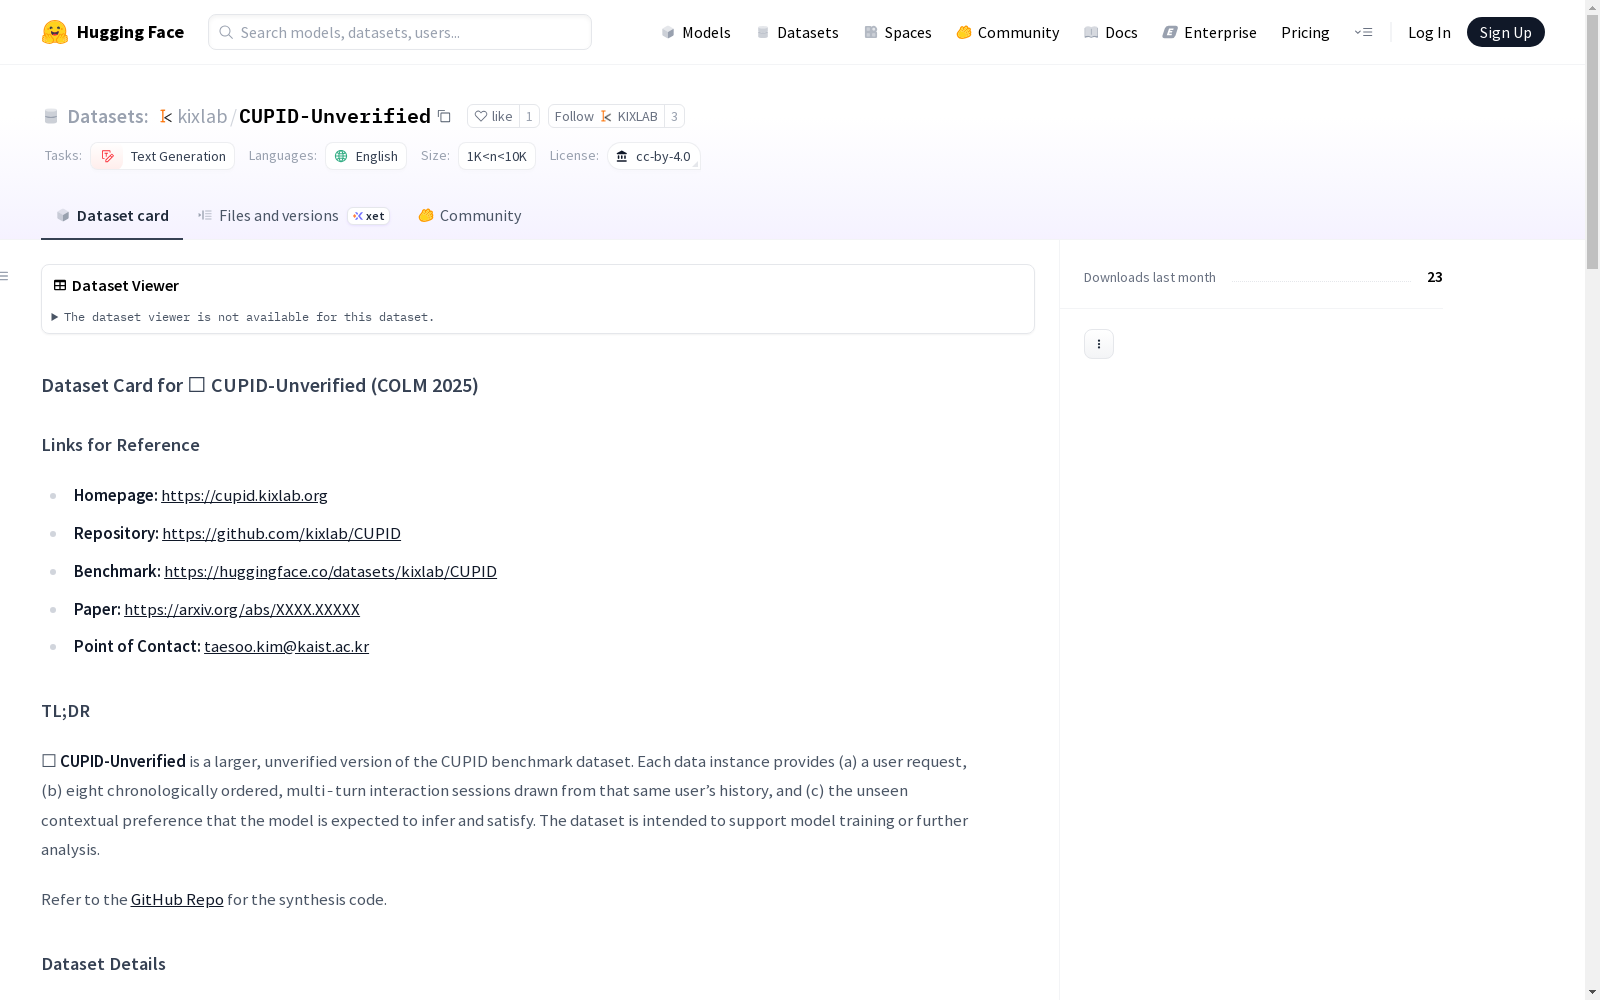Open the CUPID benchmark dataset link
Image resolution: width=1600 pixels, height=1000 pixels.
coord(330,571)
